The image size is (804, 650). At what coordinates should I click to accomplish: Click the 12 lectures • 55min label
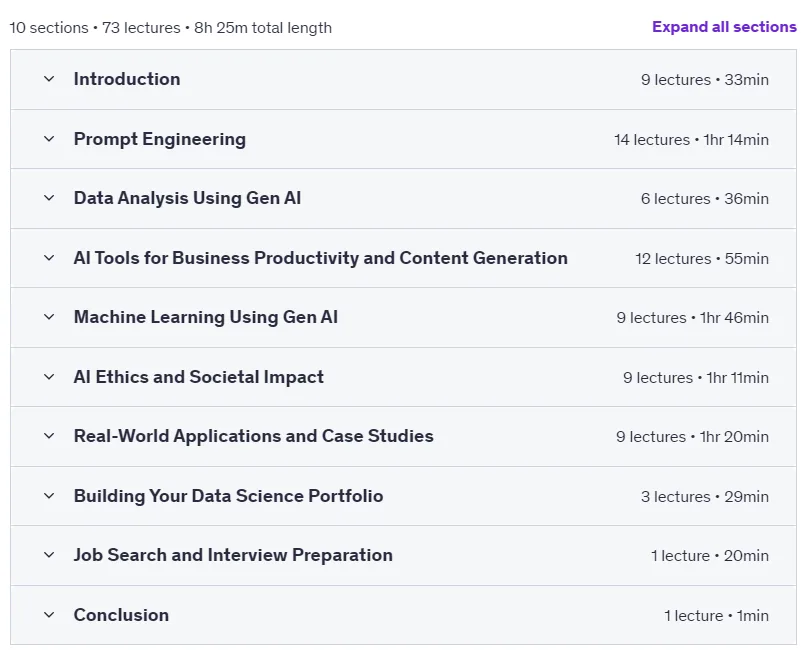[x=702, y=259]
